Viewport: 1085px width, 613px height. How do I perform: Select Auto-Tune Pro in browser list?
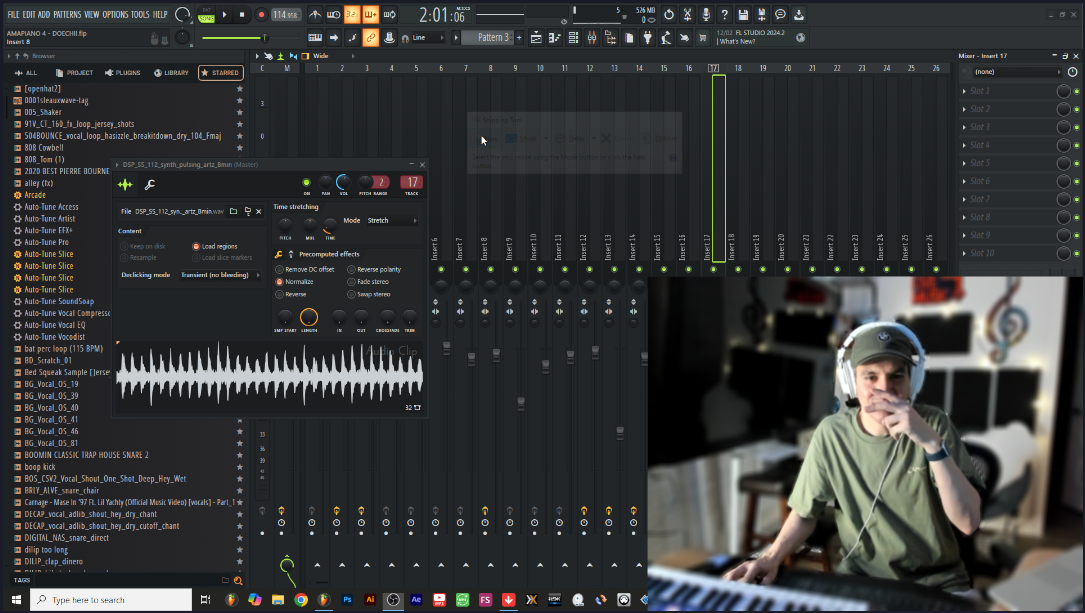pyautogui.click(x=46, y=242)
